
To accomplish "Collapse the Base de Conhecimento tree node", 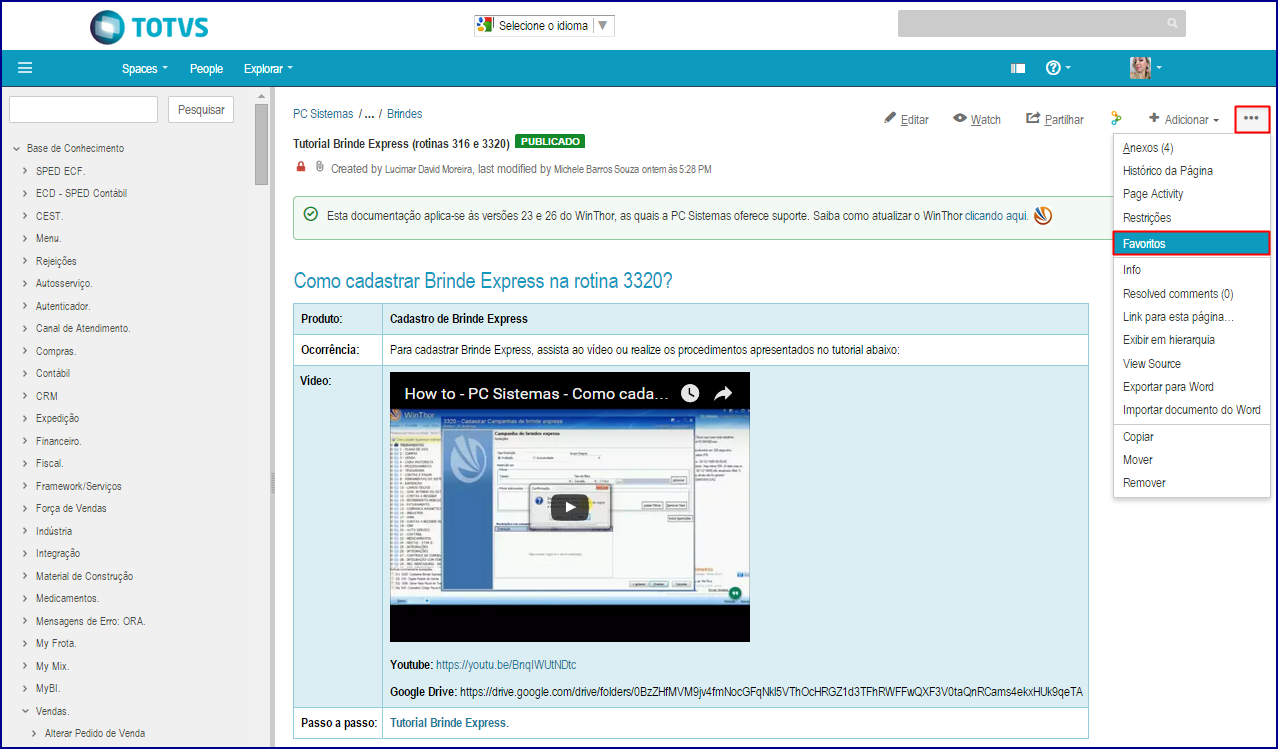I will click(x=17, y=149).
